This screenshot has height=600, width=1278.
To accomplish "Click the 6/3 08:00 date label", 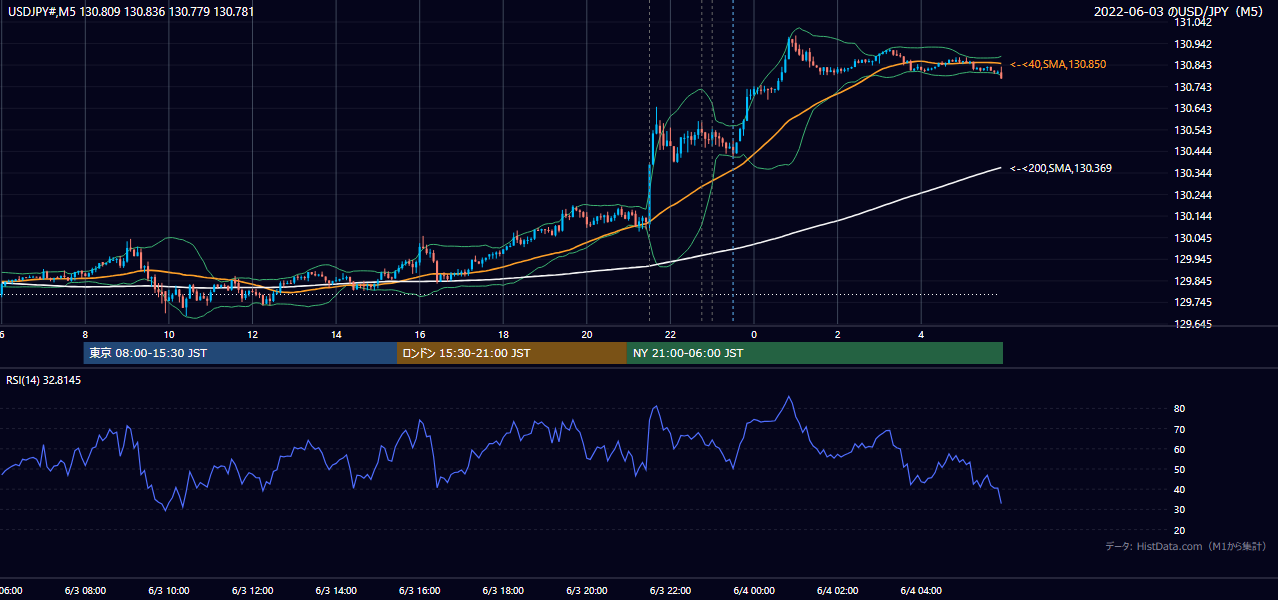I will pyautogui.click(x=85, y=590).
